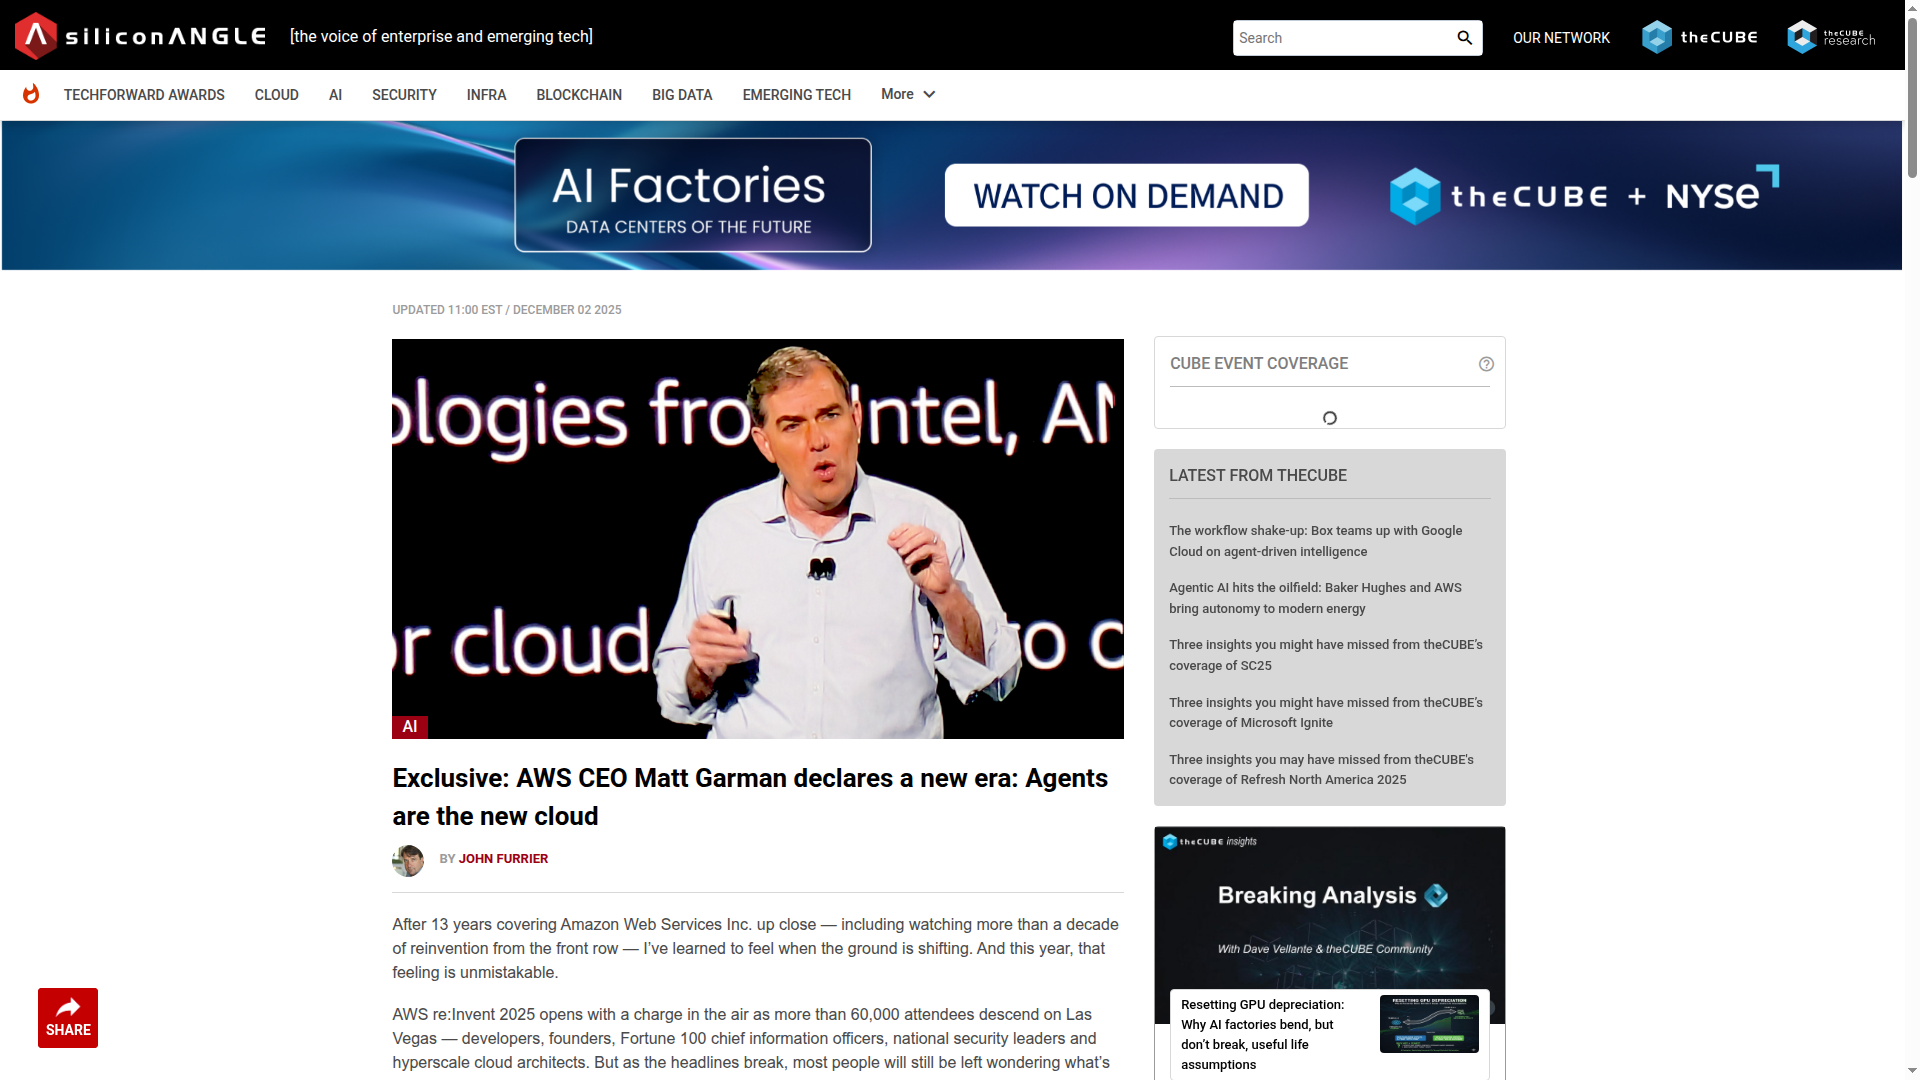Click the WATCH ON DEMAND button
1920x1080 pixels.
coord(1126,196)
